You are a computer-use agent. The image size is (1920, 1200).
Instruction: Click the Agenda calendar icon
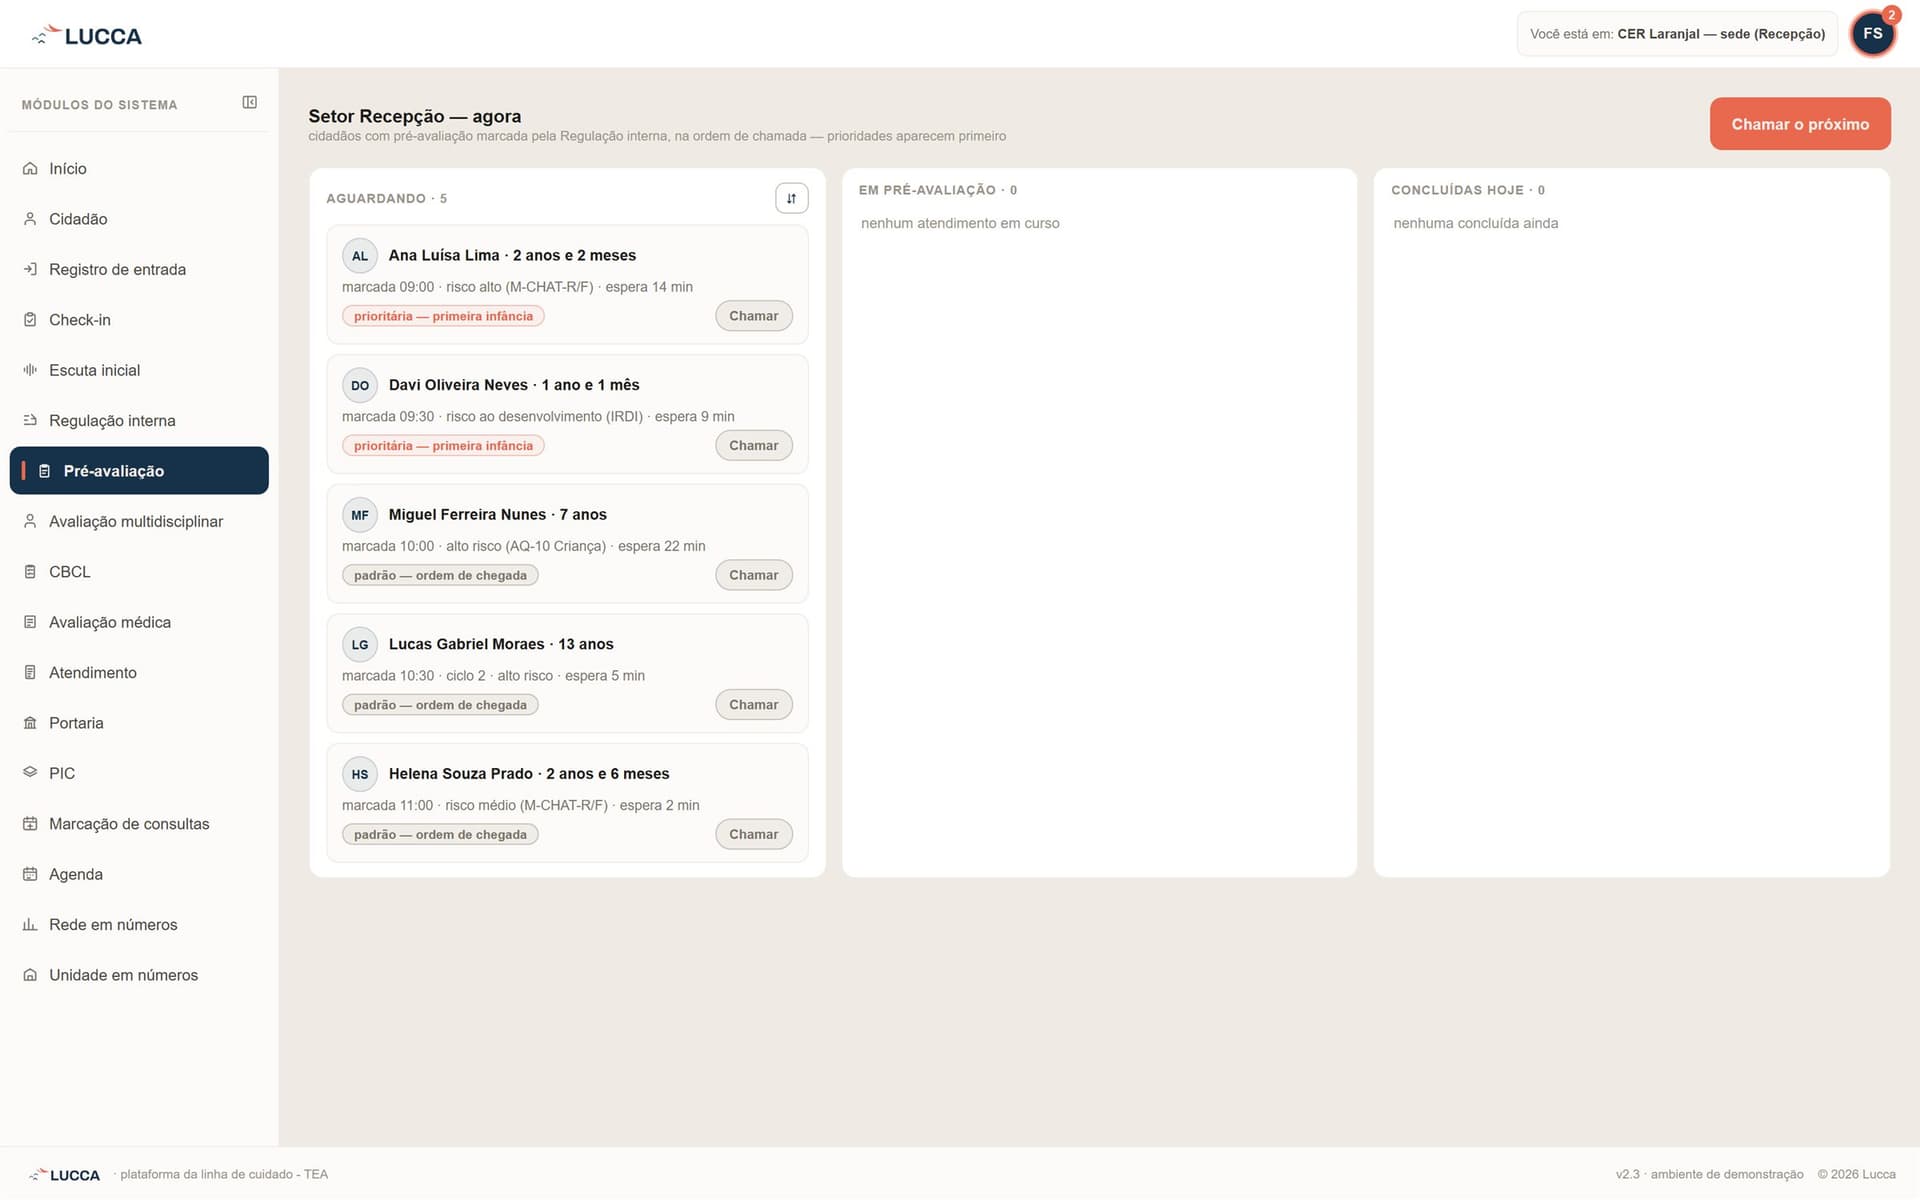[x=30, y=874]
